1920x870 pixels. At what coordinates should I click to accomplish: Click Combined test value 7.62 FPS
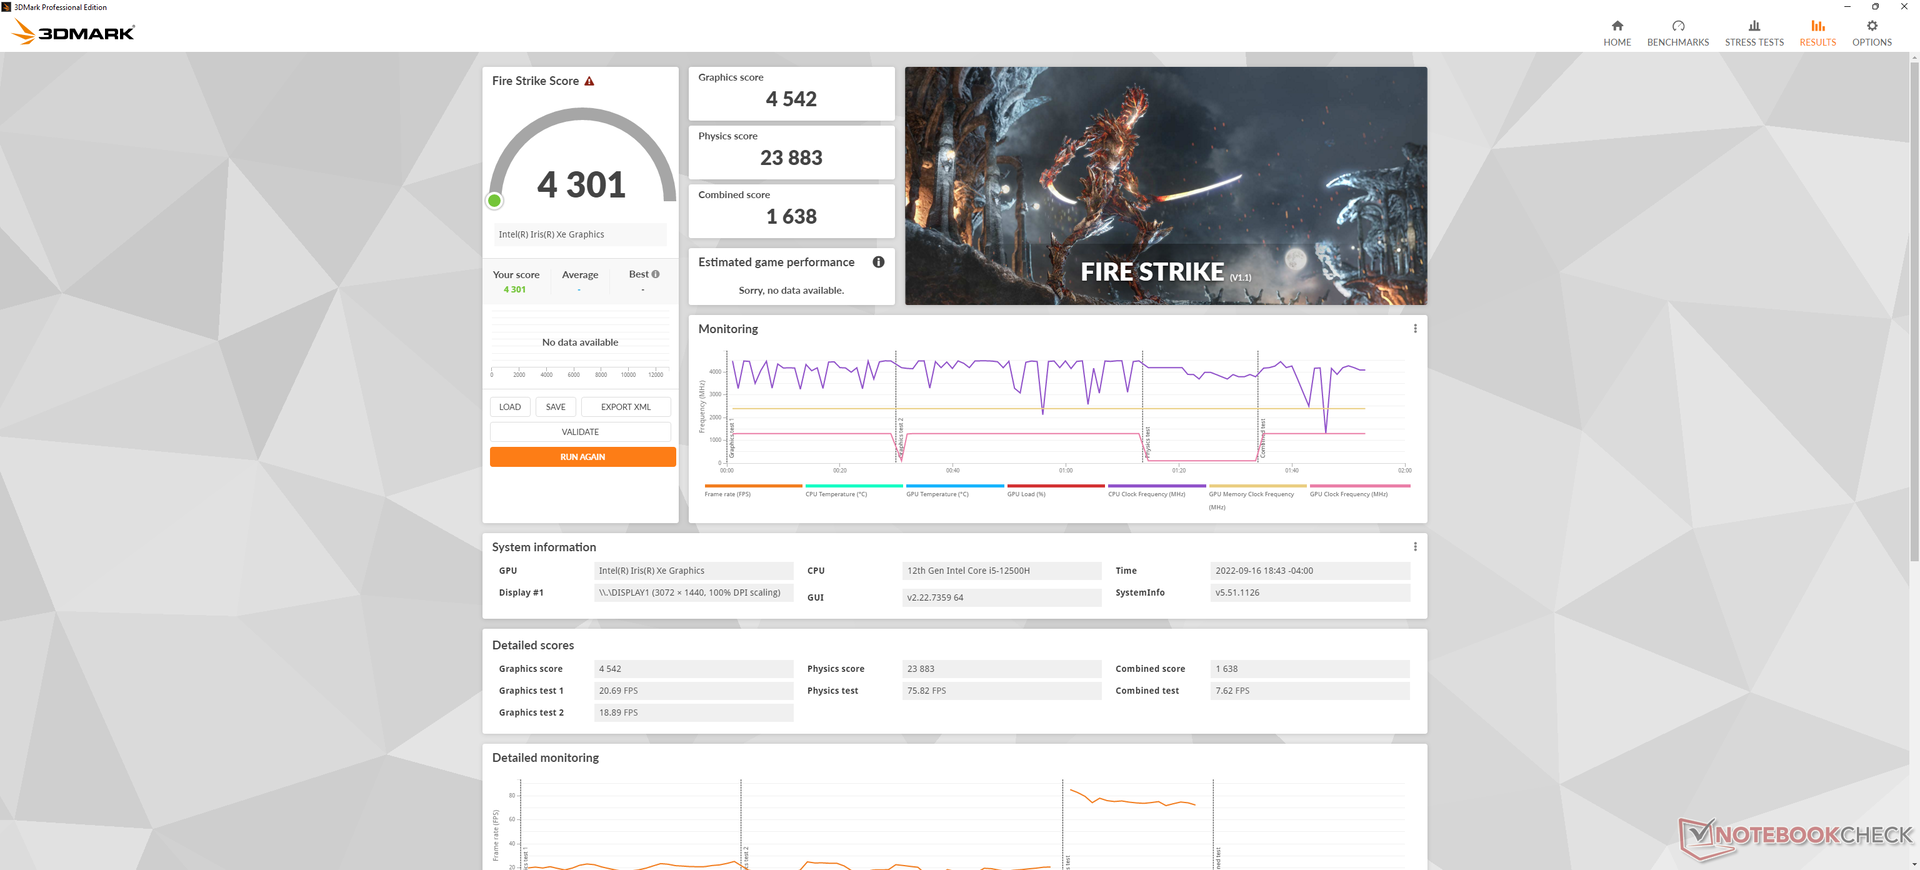click(x=1310, y=691)
